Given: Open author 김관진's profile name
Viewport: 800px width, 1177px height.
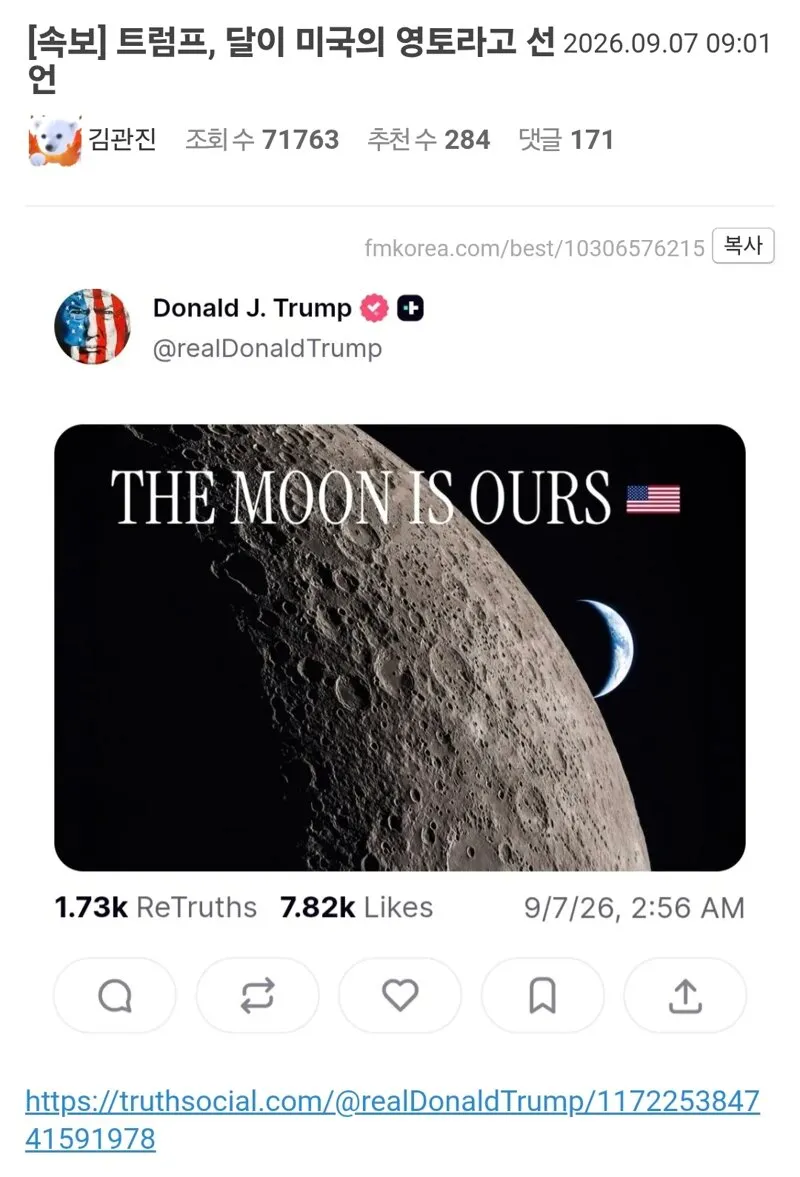Looking at the screenshot, I should click(122, 140).
